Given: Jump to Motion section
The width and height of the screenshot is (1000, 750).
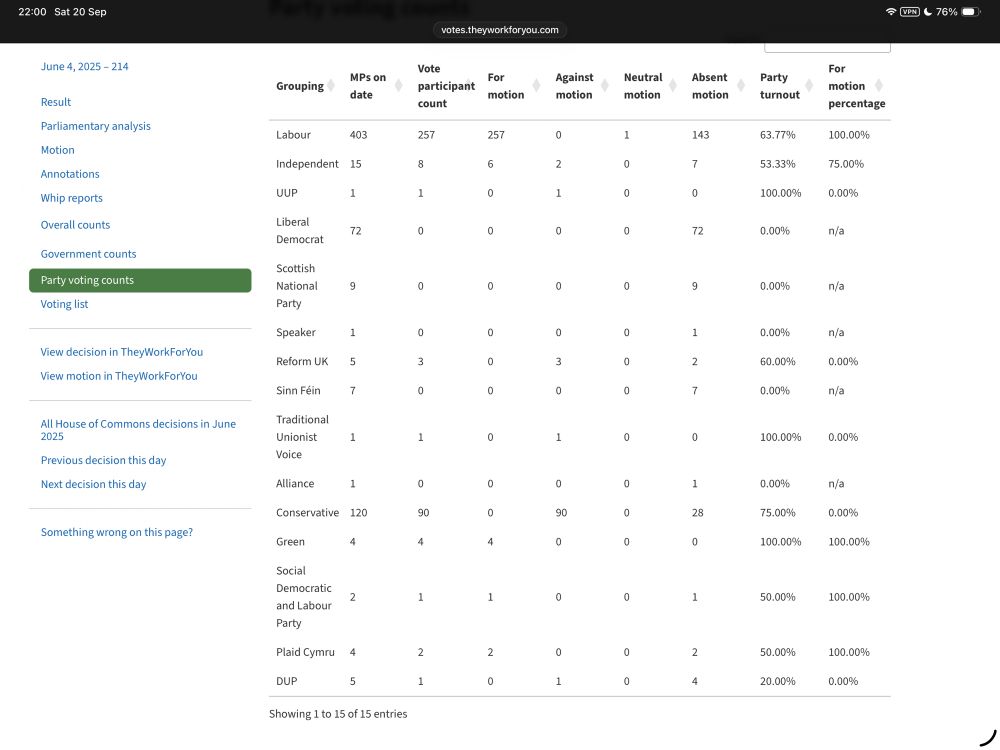Looking at the screenshot, I should pos(57,150).
